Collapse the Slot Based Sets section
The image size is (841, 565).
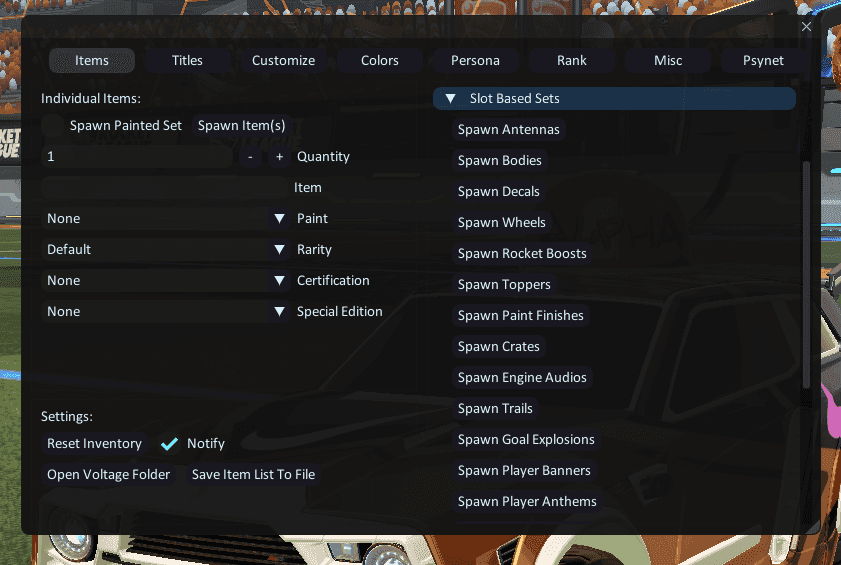[x=614, y=99]
